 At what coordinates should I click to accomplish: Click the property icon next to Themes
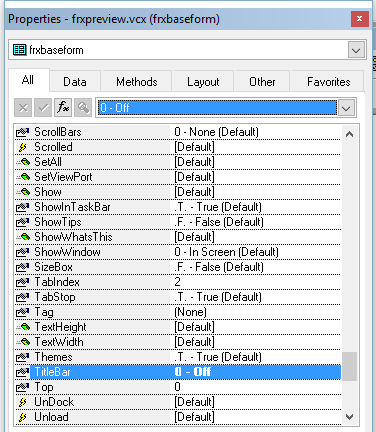click(22, 357)
